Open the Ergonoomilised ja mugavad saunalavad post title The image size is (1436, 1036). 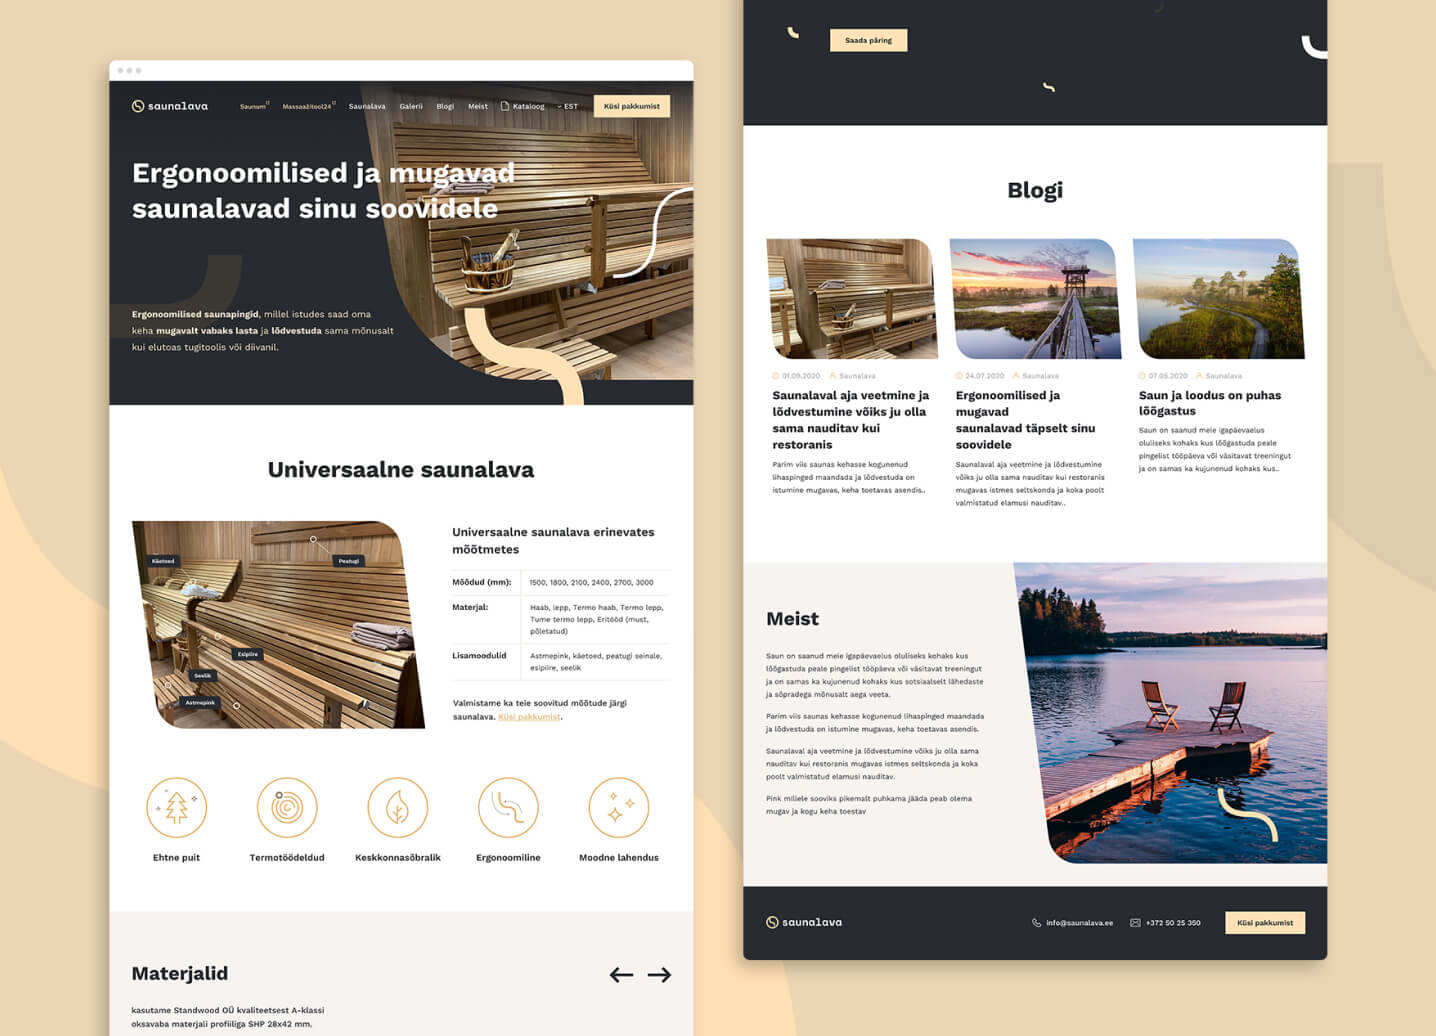[x=1025, y=420]
